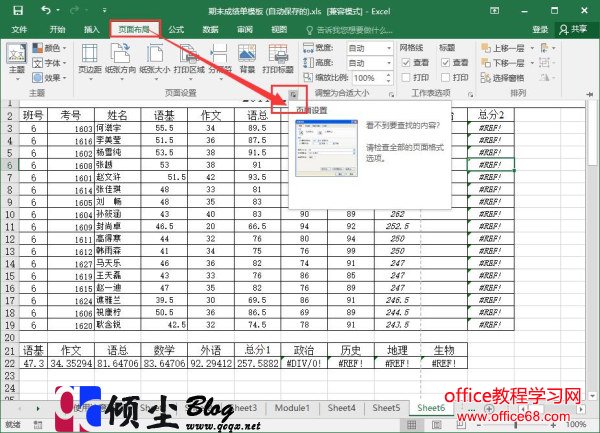Click Print Titles (打印标题) button
The height and width of the screenshot is (433, 600).
point(278,59)
